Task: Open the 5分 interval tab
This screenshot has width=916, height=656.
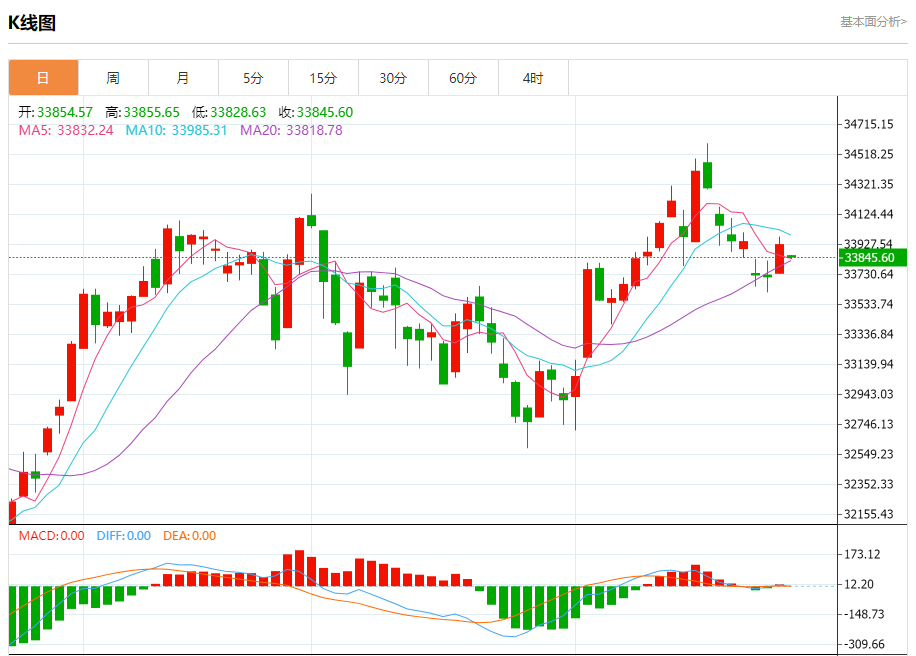Action: coord(254,78)
